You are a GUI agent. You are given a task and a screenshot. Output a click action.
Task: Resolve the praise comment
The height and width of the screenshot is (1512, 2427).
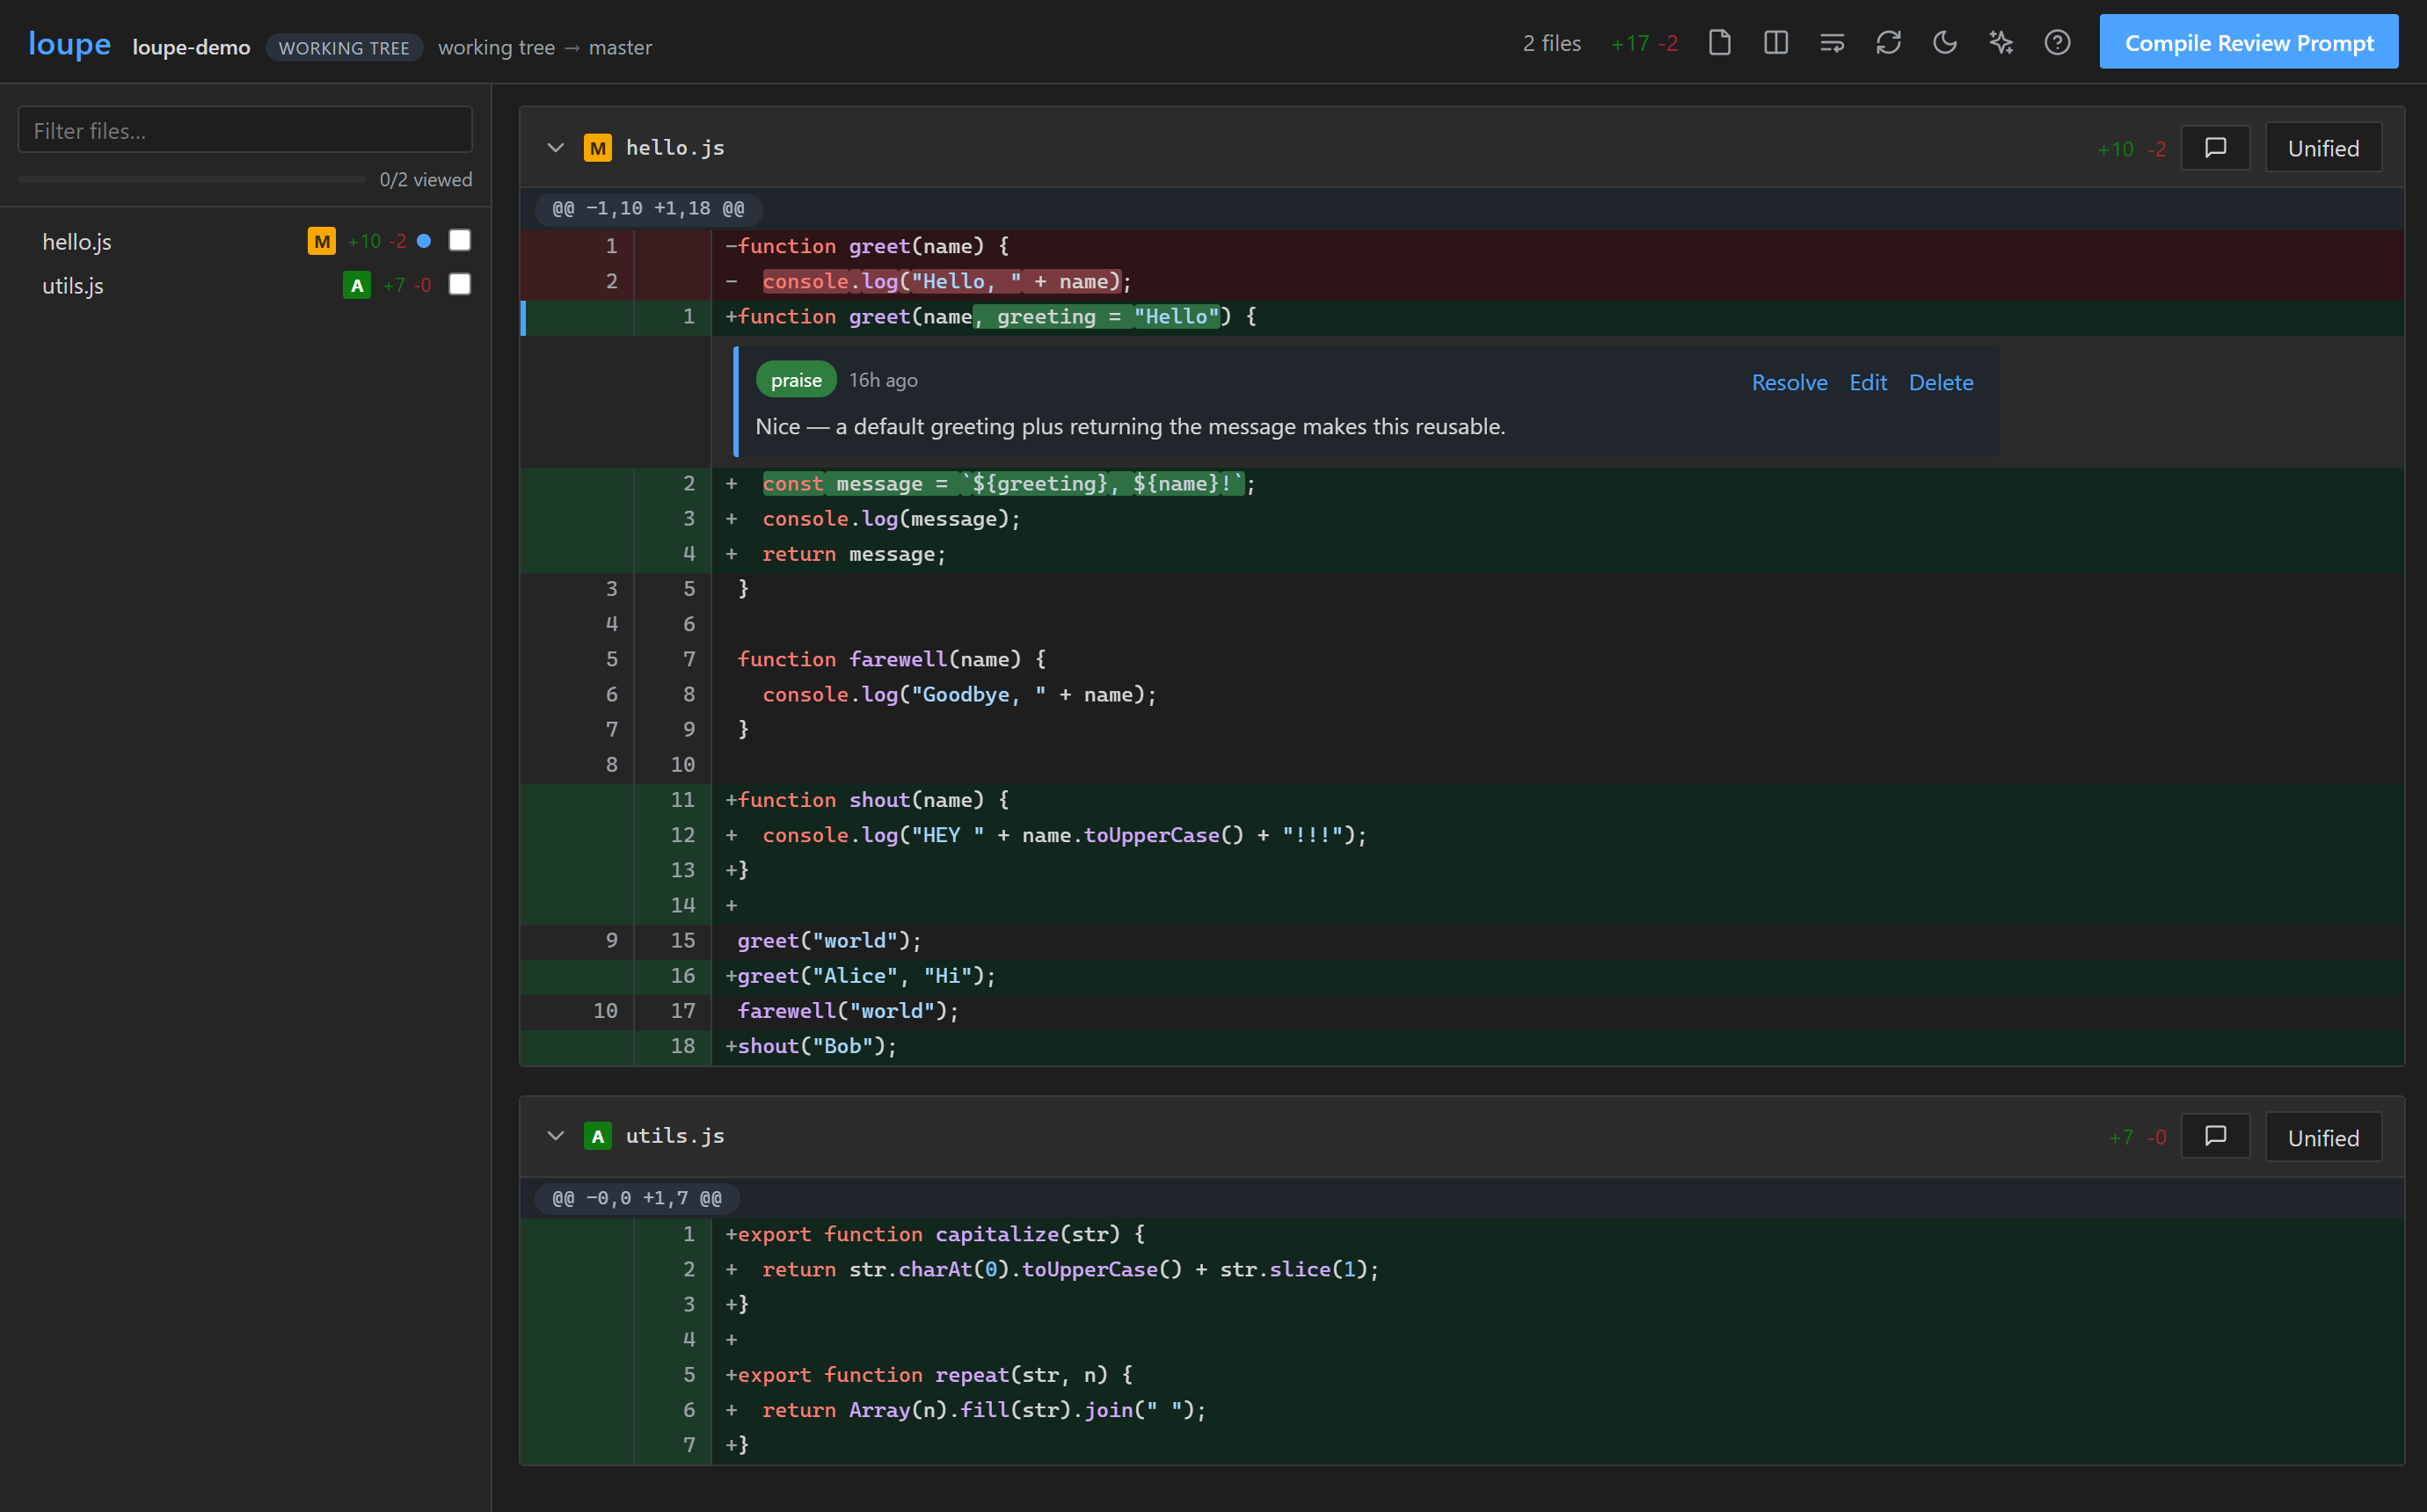[1789, 382]
